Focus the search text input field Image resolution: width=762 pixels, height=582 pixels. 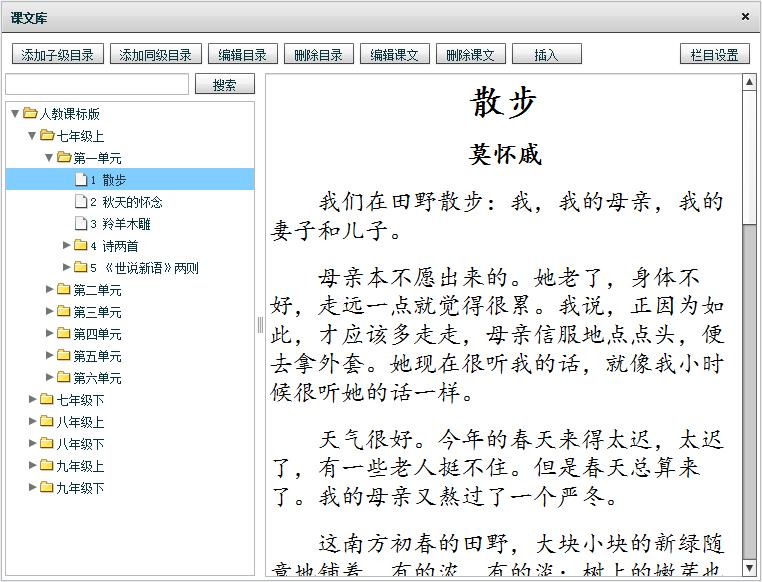pos(97,85)
